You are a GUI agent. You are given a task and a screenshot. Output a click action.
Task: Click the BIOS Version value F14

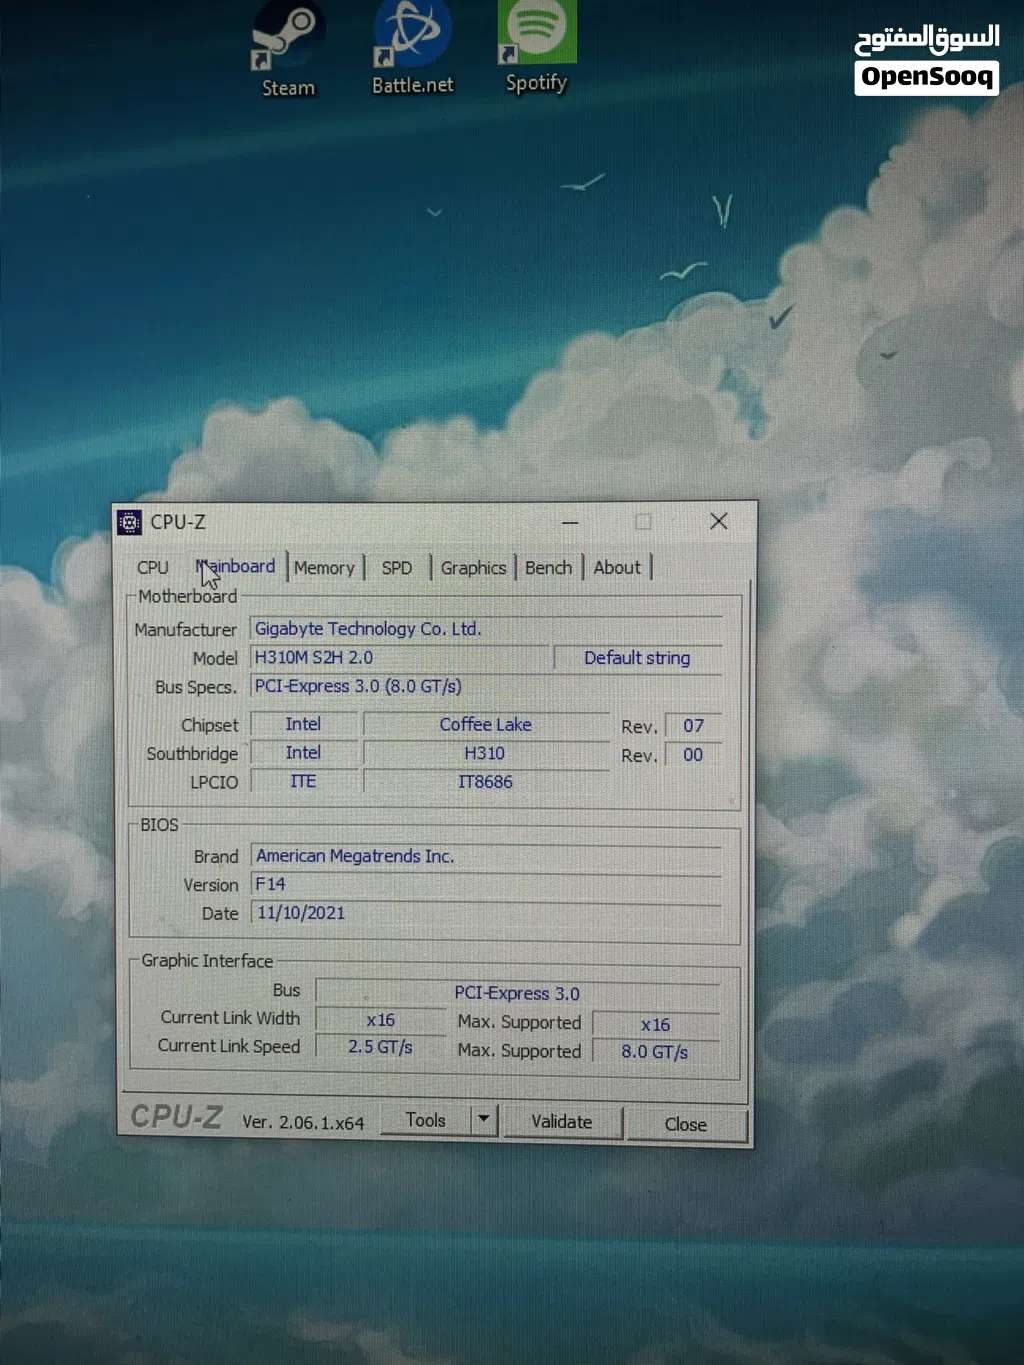point(486,884)
